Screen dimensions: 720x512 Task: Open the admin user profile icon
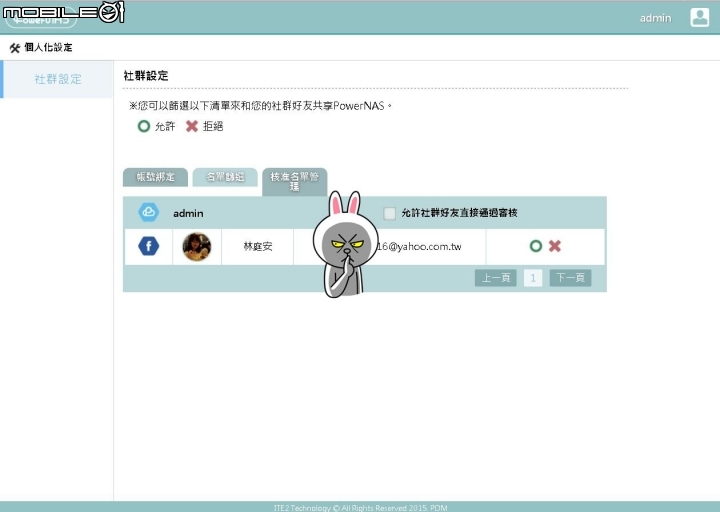699,17
